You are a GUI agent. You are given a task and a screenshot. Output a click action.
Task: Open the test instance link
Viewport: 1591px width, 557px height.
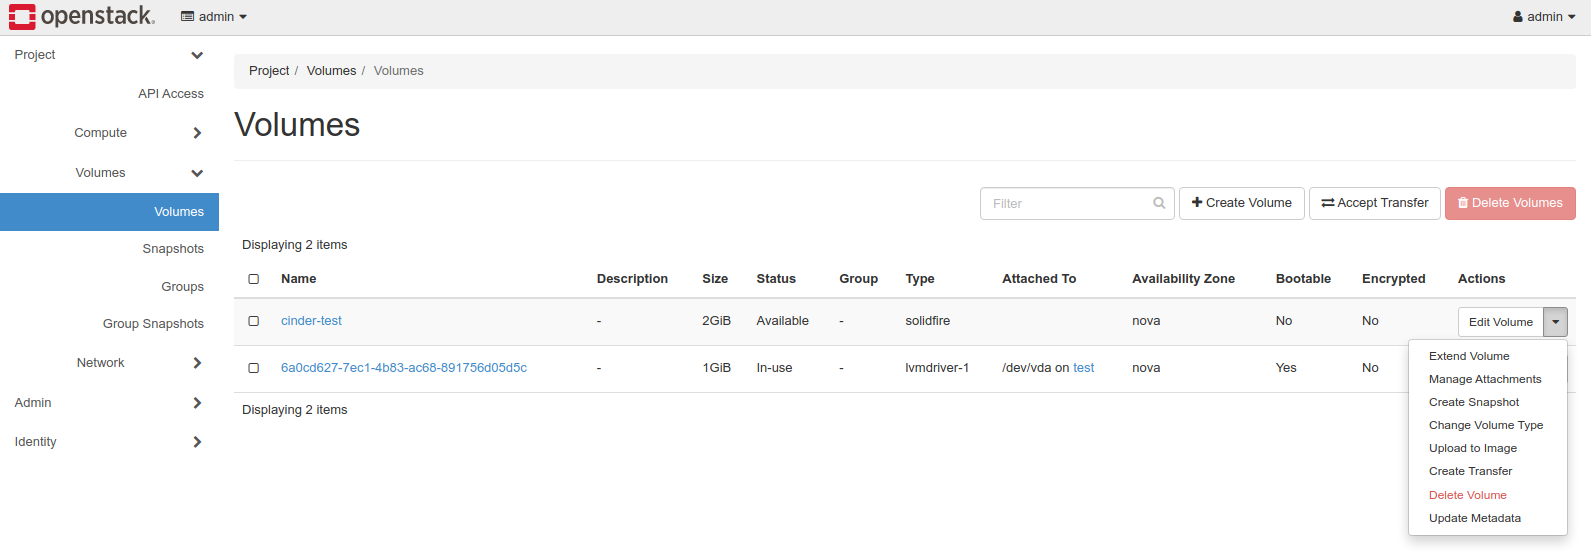point(1084,368)
